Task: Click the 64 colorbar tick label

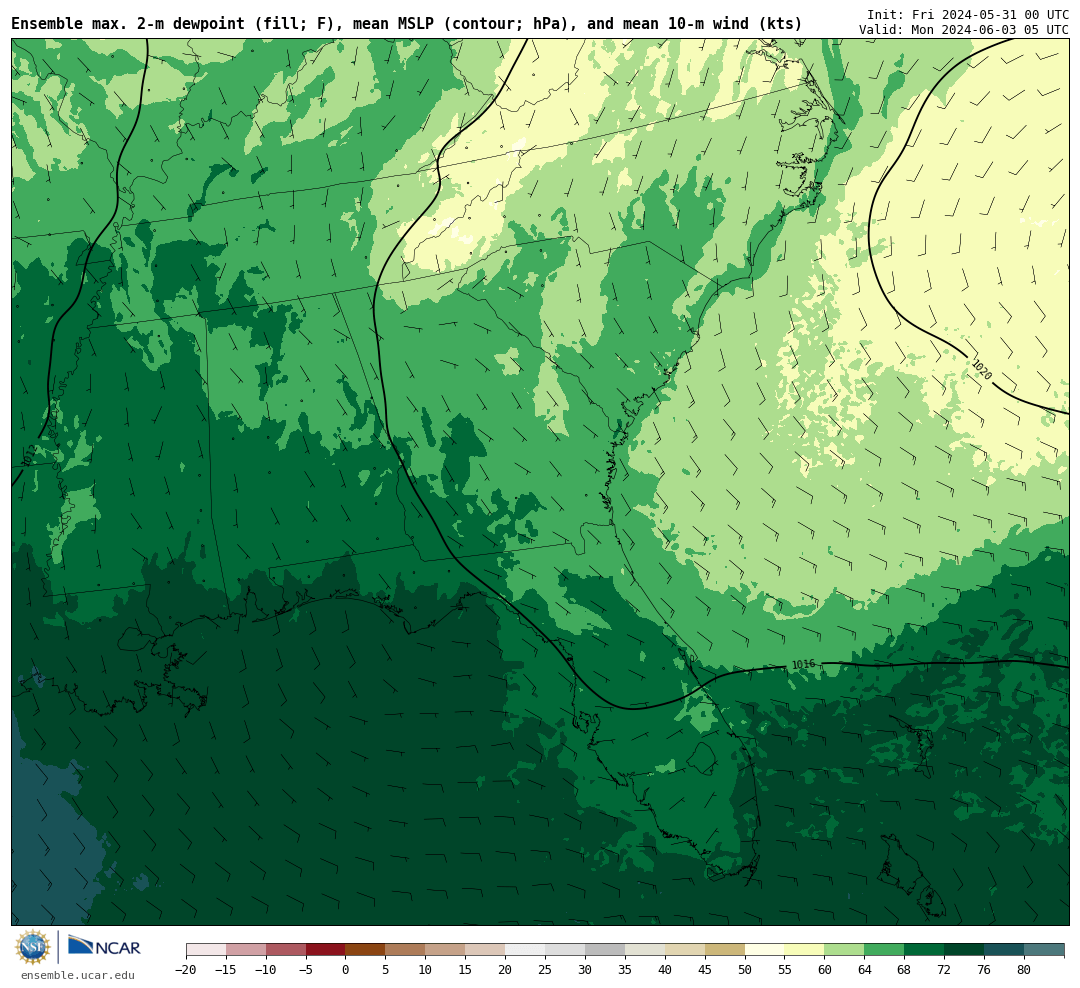Action: pos(865,970)
